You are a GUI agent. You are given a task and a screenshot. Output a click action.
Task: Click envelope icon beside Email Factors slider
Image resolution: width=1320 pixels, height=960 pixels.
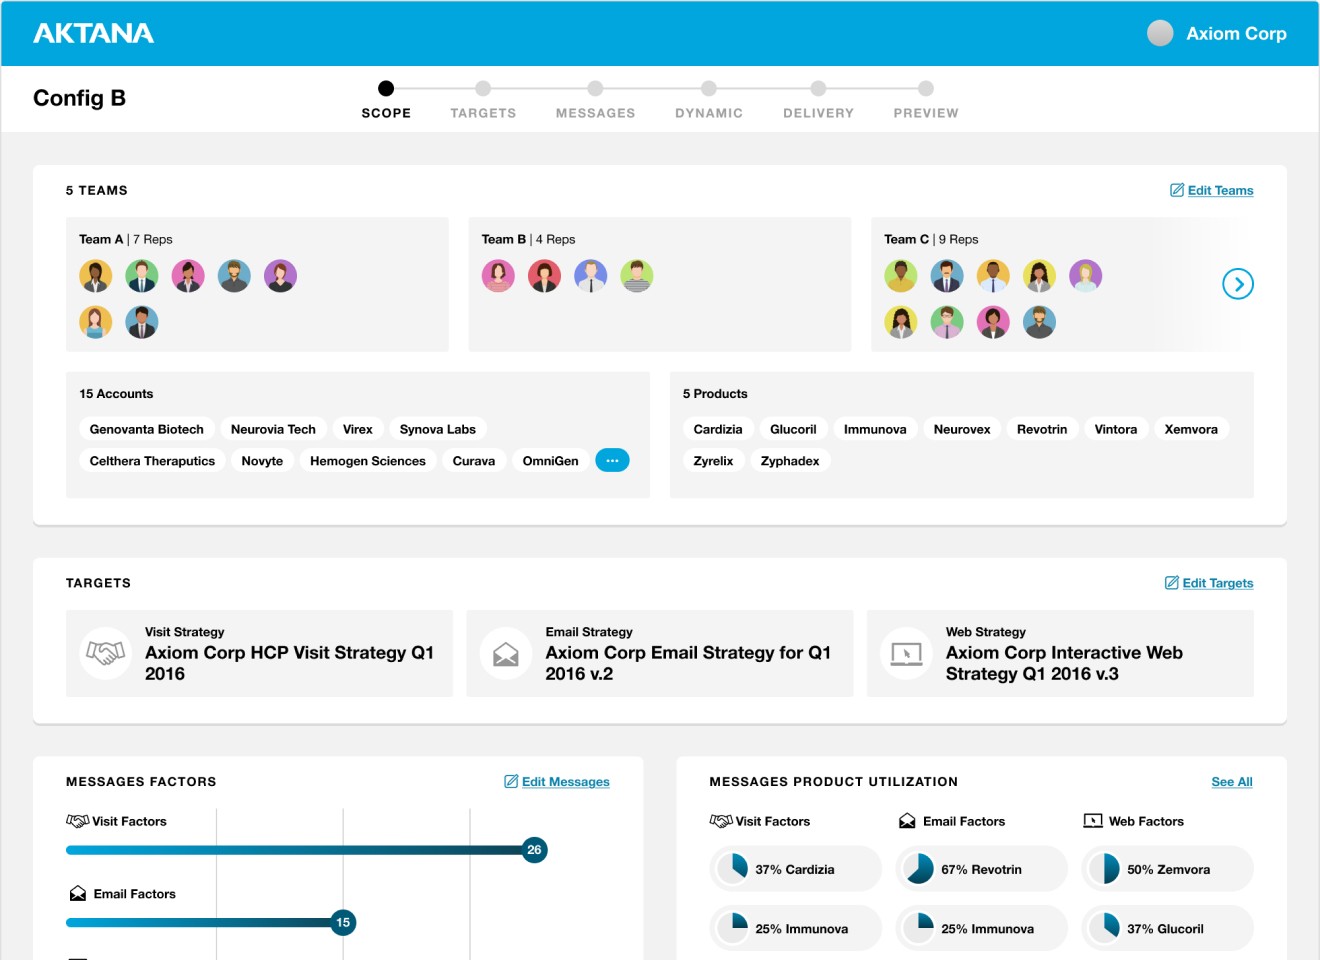tap(77, 894)
